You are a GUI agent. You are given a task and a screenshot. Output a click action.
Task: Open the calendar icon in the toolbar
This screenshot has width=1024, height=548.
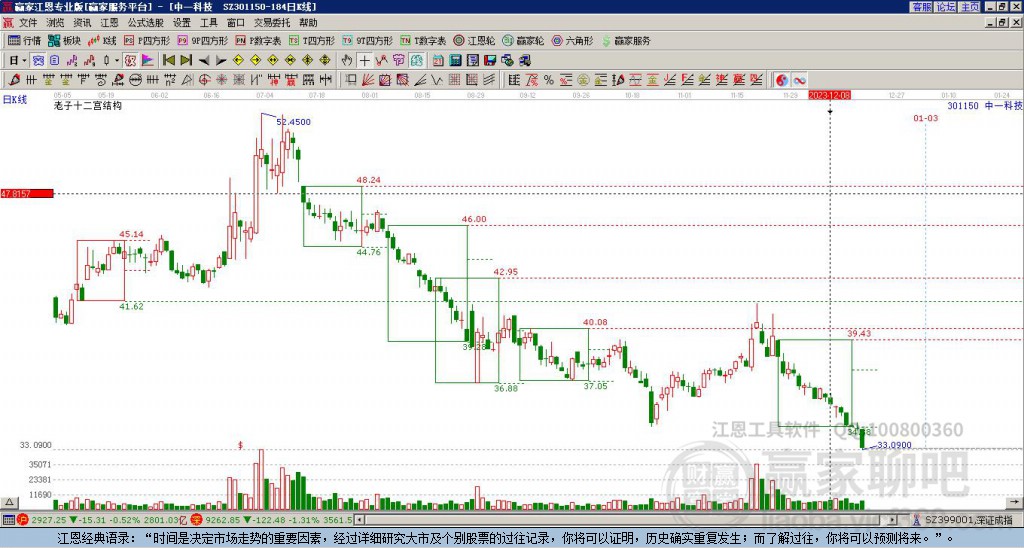tap(438, 61)
